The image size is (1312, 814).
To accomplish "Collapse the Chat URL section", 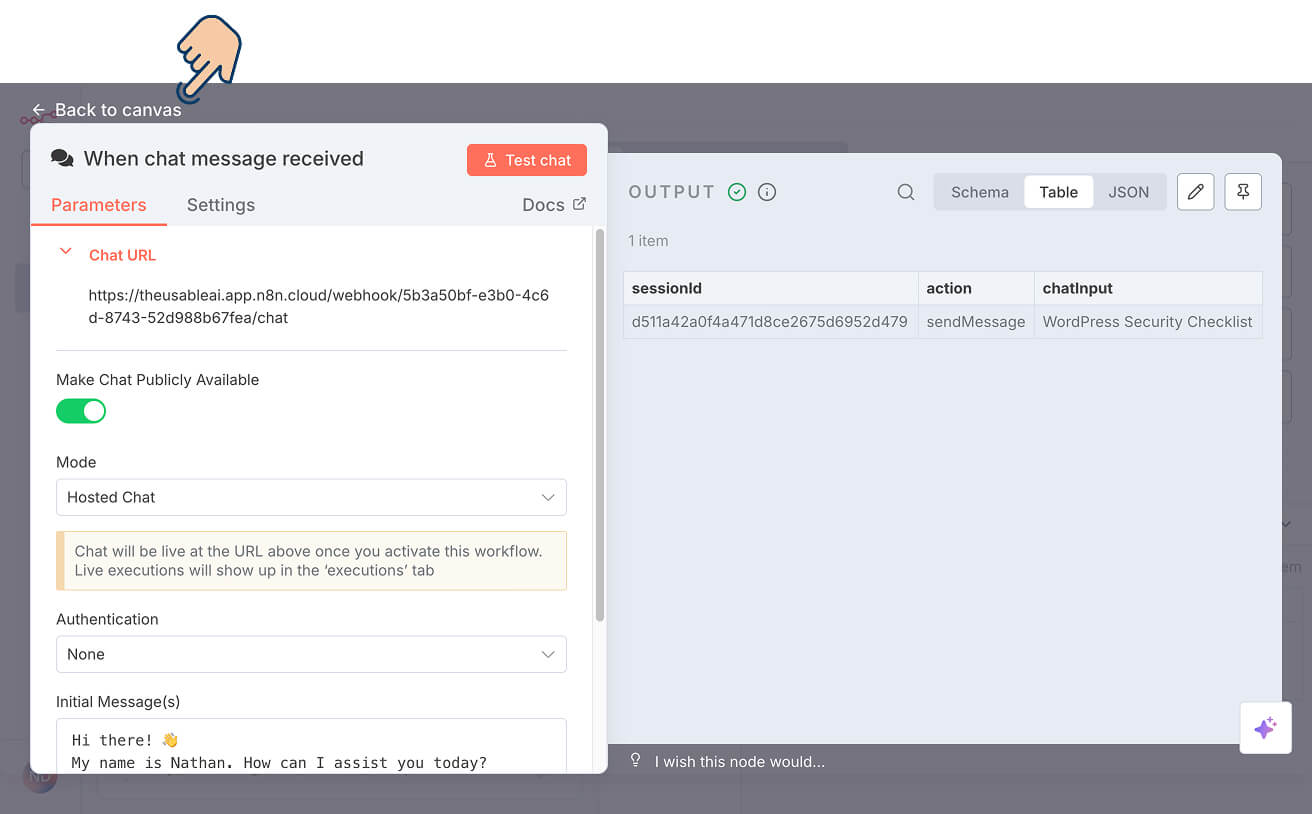I will point(65,254).
